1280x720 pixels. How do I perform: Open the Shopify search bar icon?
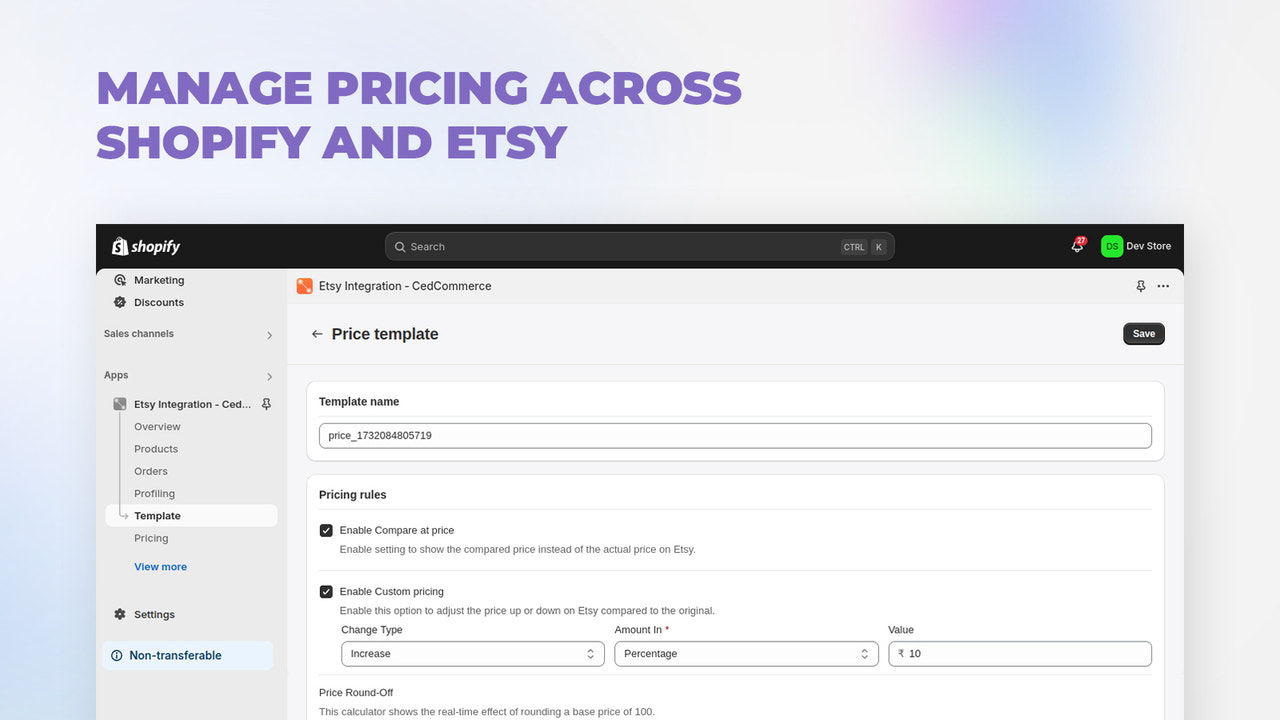point(401,246)
